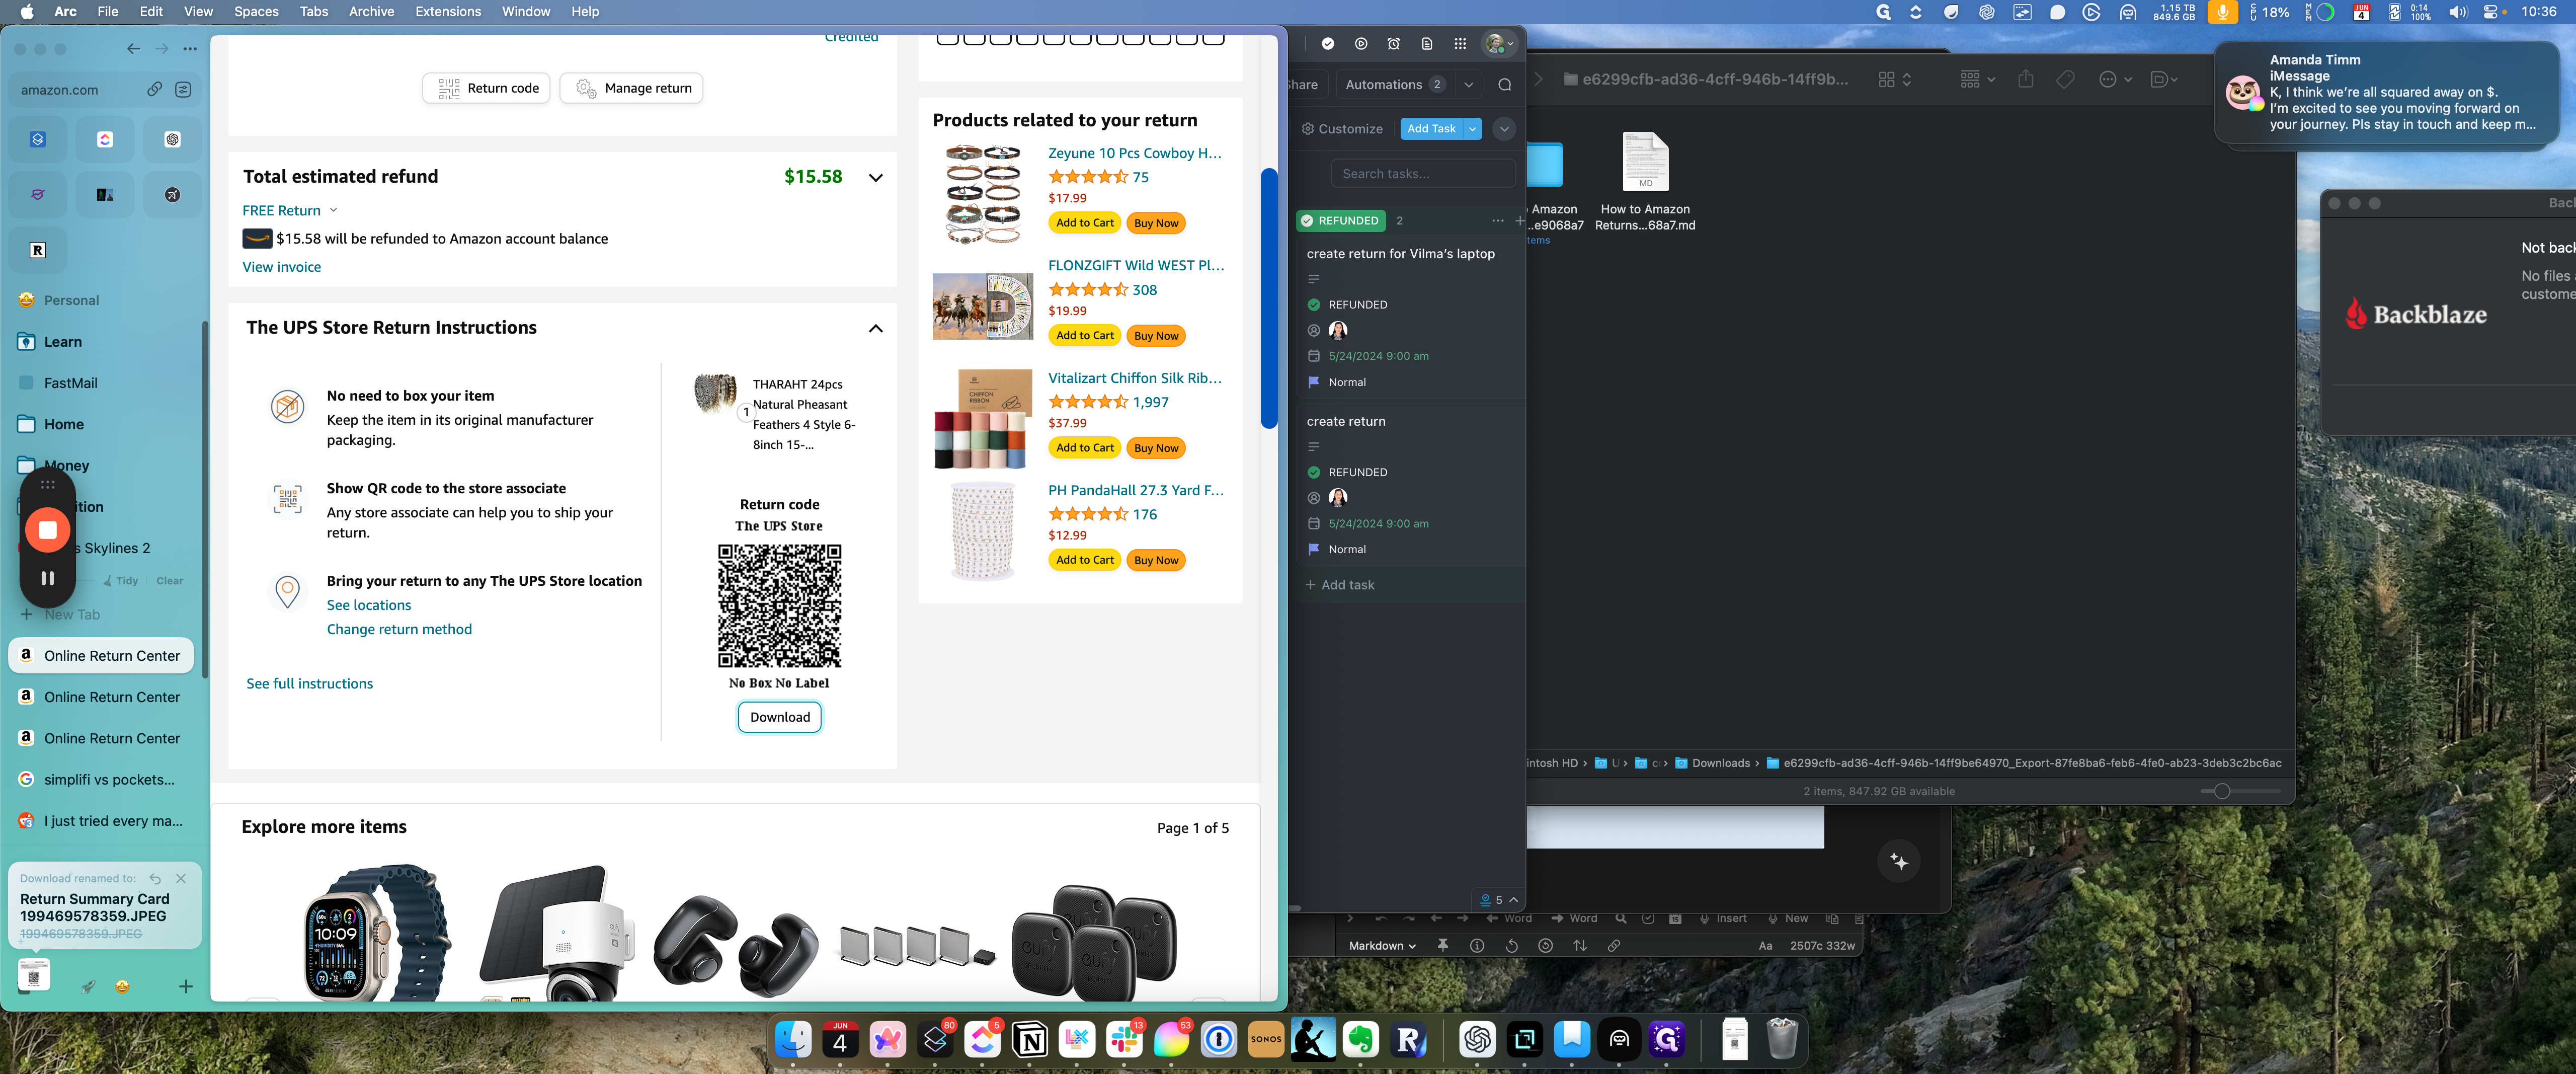Image resolution: width=2576 pixels, height=1074 pixels.
Task: Pause the screen recording
Action: point(47,578)
